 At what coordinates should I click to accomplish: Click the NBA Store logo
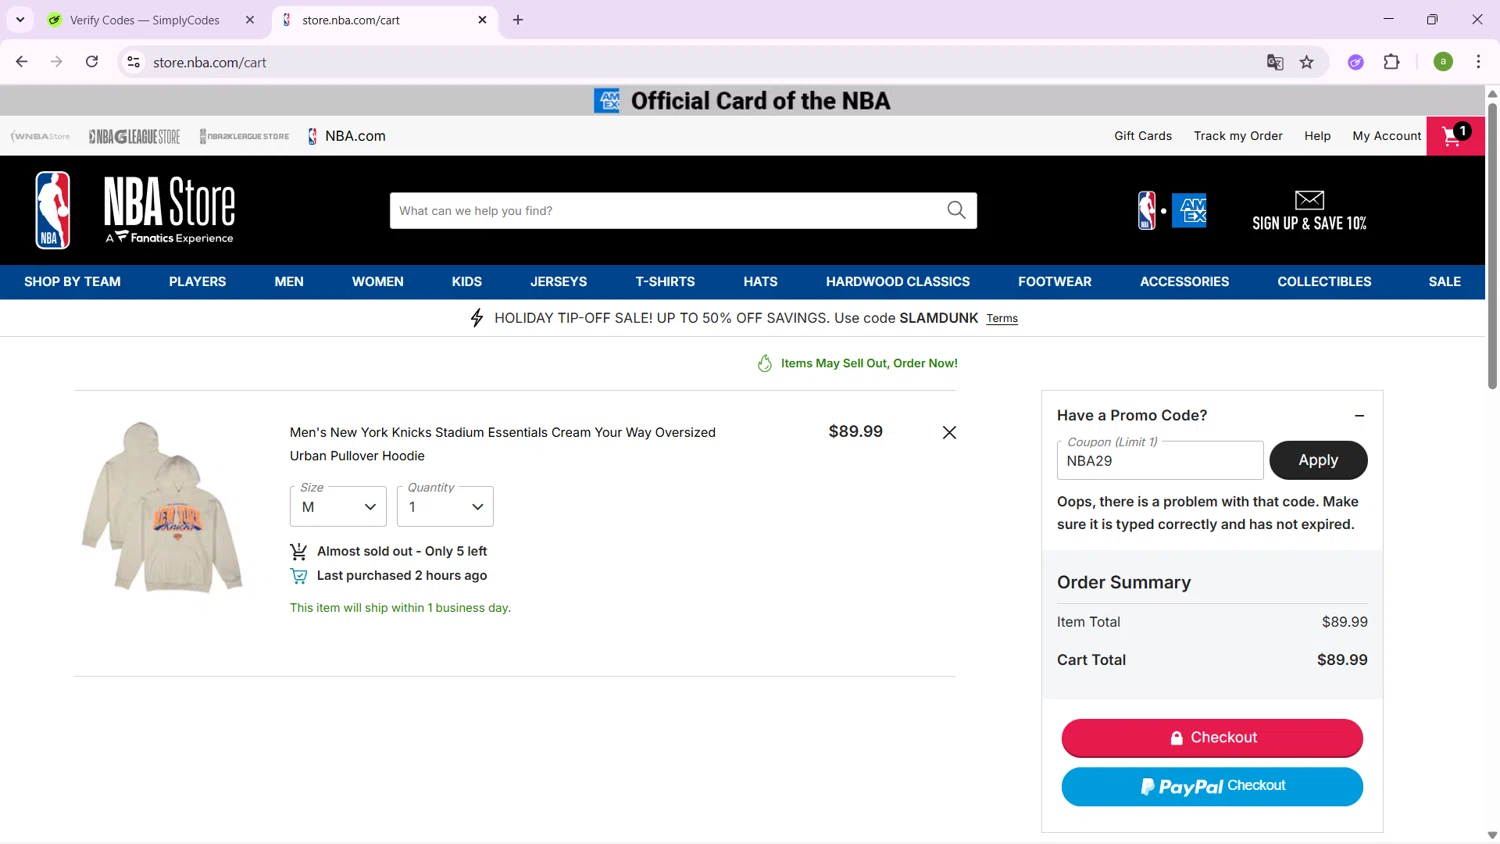coord(135,210)
